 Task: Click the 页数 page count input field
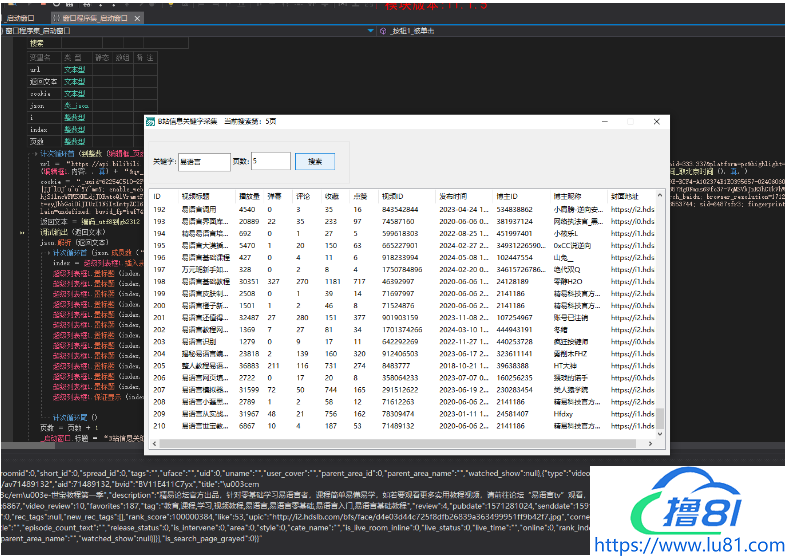270,161
